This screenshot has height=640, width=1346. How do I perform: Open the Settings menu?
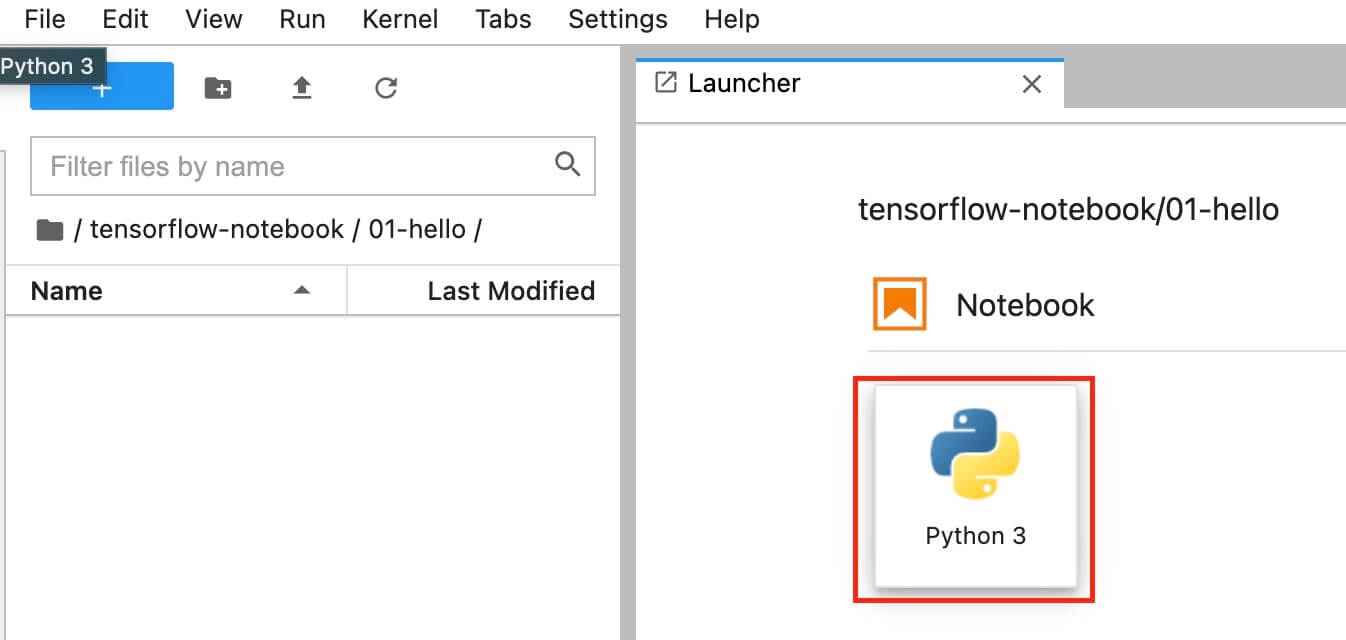click(x=617, y=19)
